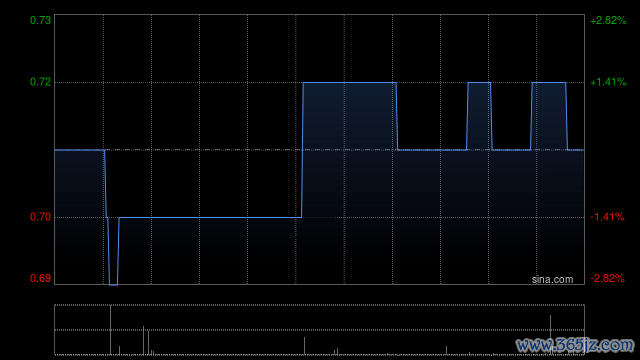640x360 pixels.
Task: Click the tallest volume bar at left
Action: pos(110,330)
